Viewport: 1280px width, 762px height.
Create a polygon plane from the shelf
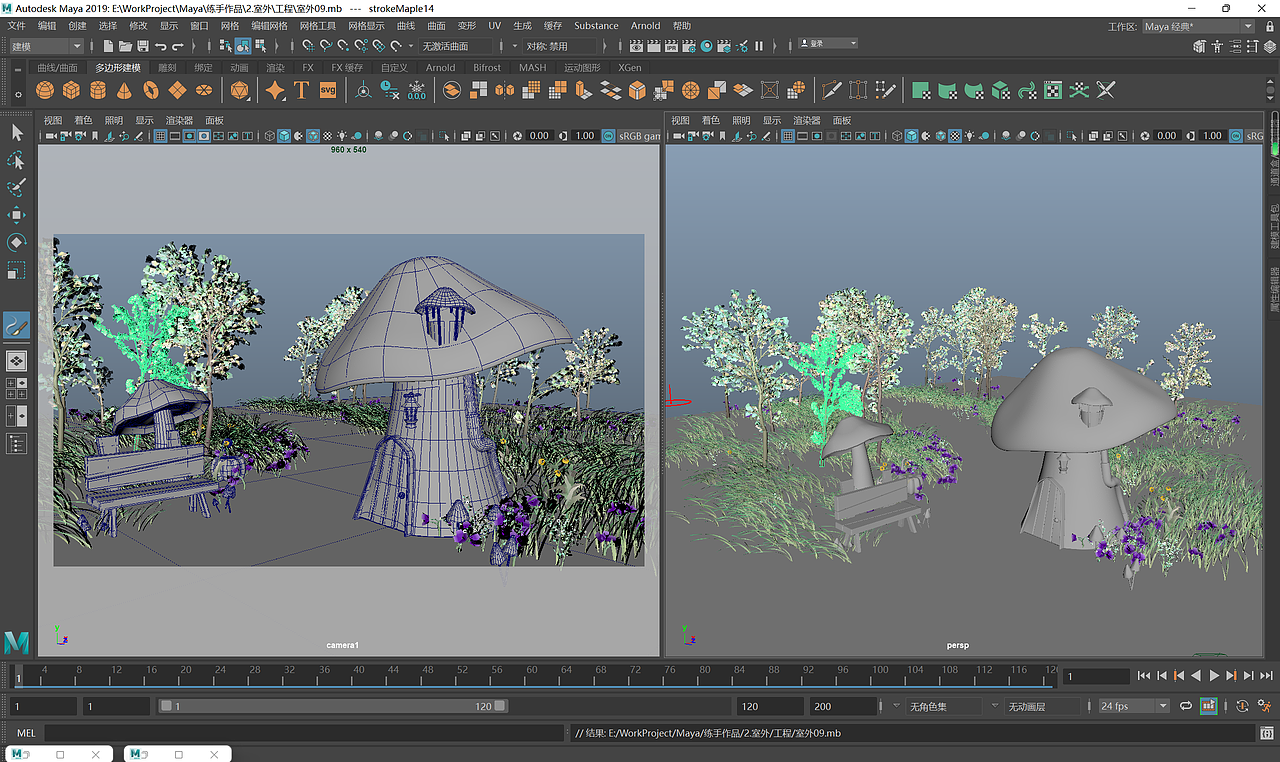(177, 91)
